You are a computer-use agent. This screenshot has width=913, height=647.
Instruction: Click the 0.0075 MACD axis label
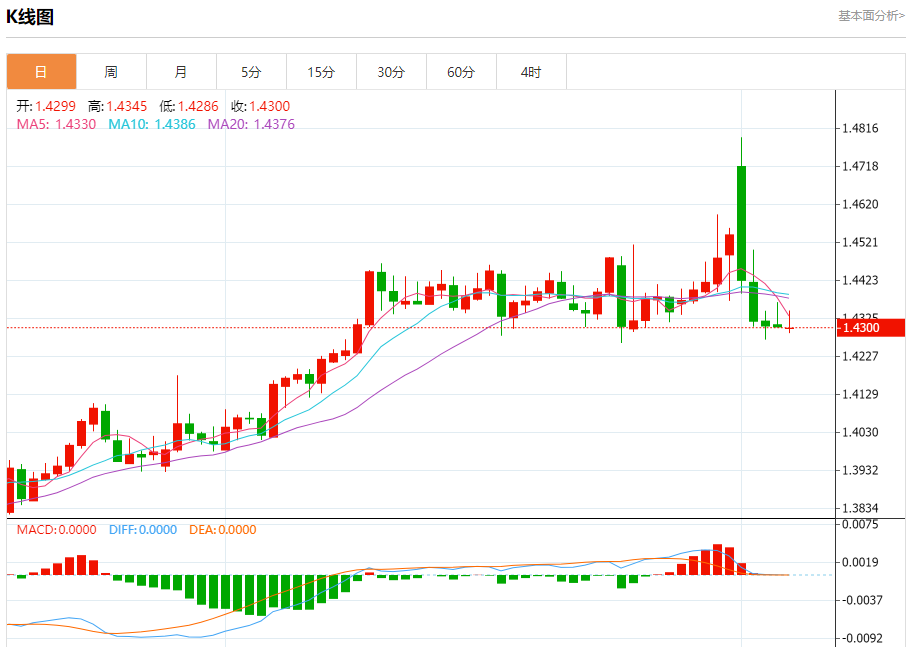pos(861,524)
